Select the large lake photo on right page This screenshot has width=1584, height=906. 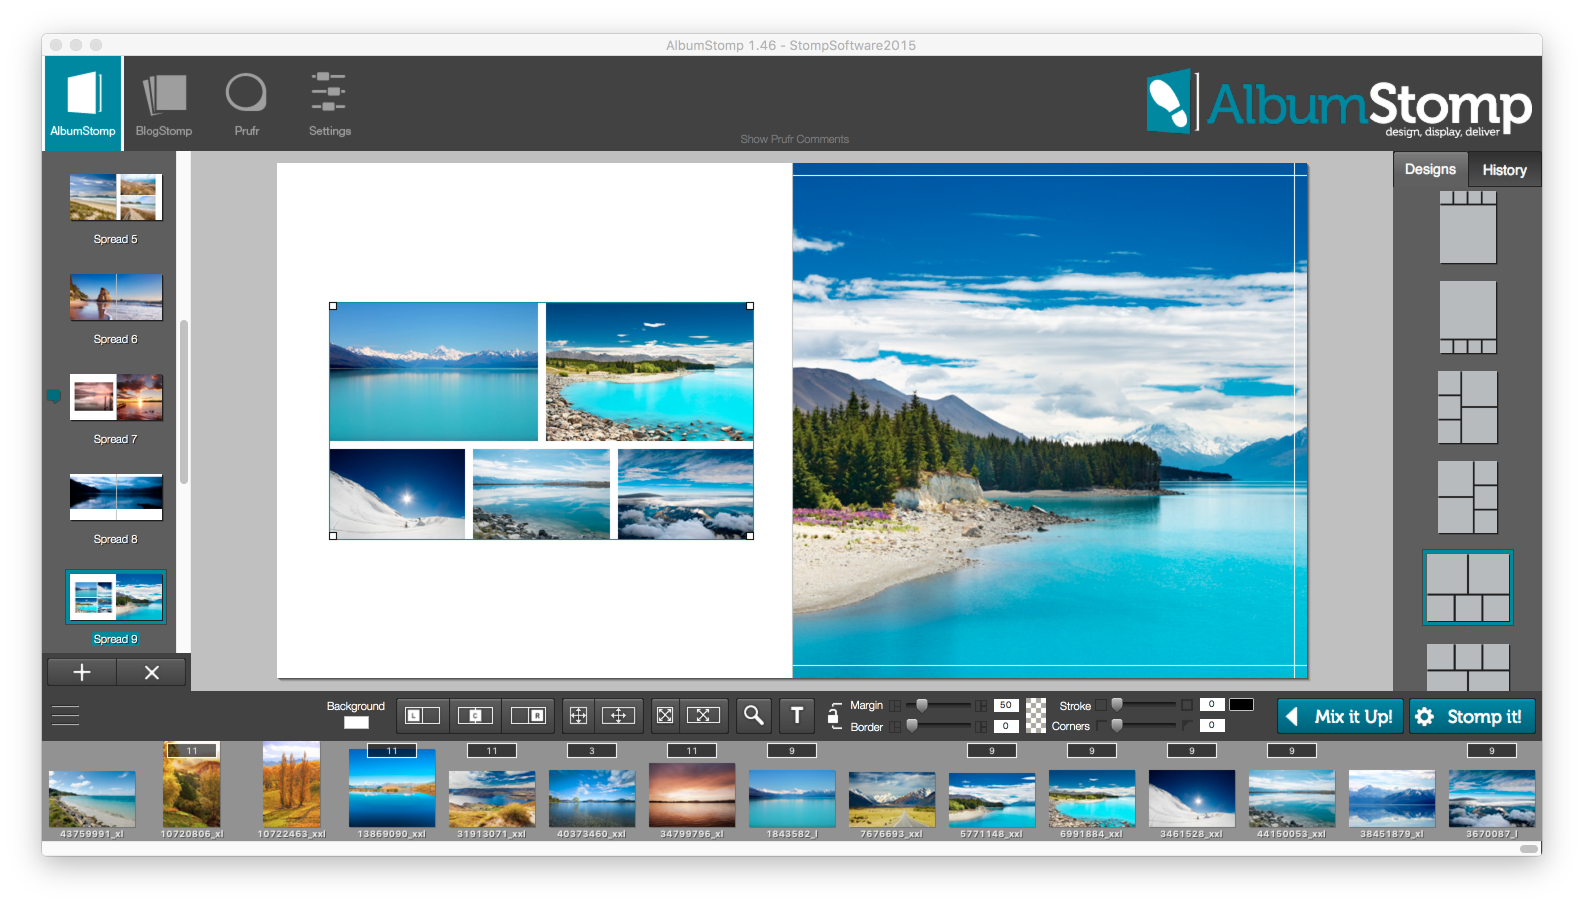(x=1050, y=420)
